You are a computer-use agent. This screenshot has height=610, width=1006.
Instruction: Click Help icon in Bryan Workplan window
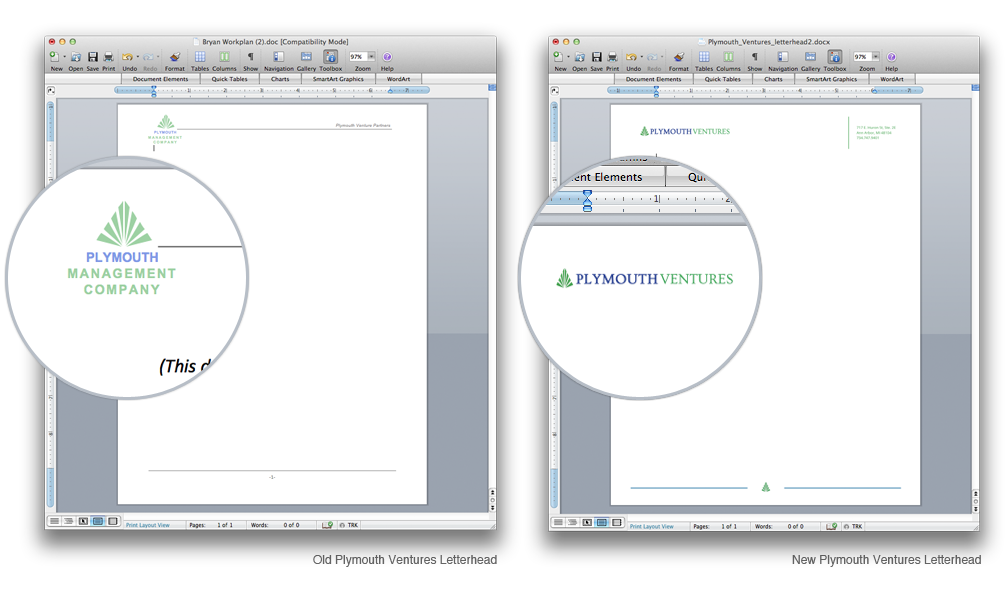tap(387, 57)
